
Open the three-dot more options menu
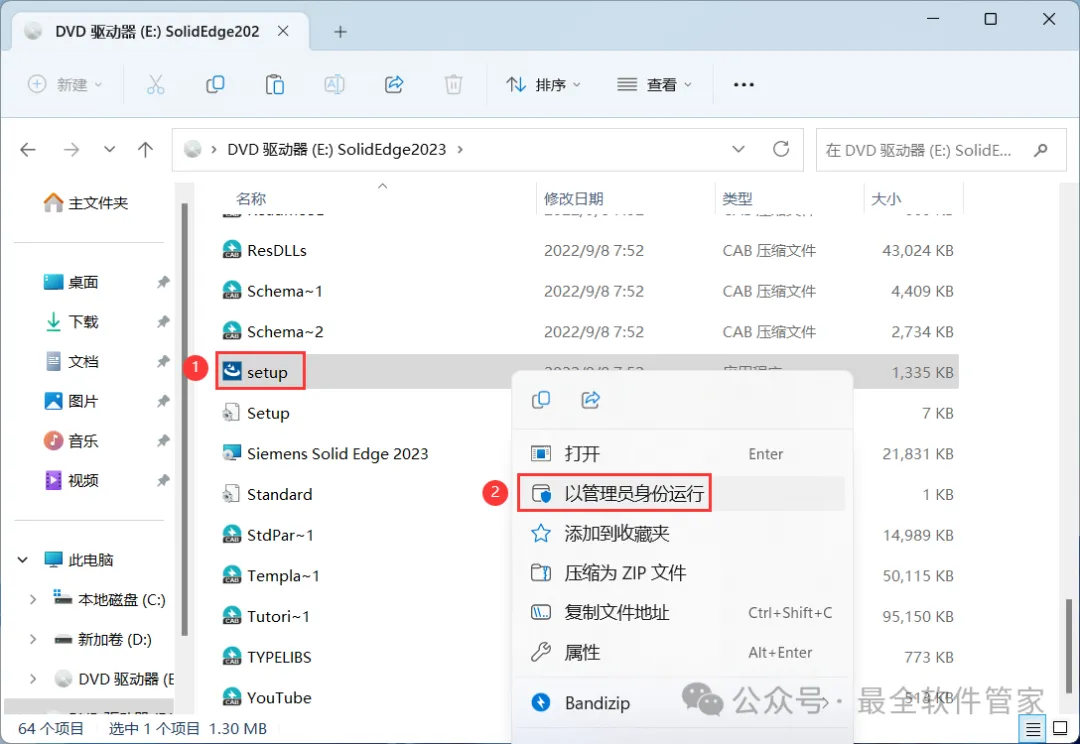[744, 85]
